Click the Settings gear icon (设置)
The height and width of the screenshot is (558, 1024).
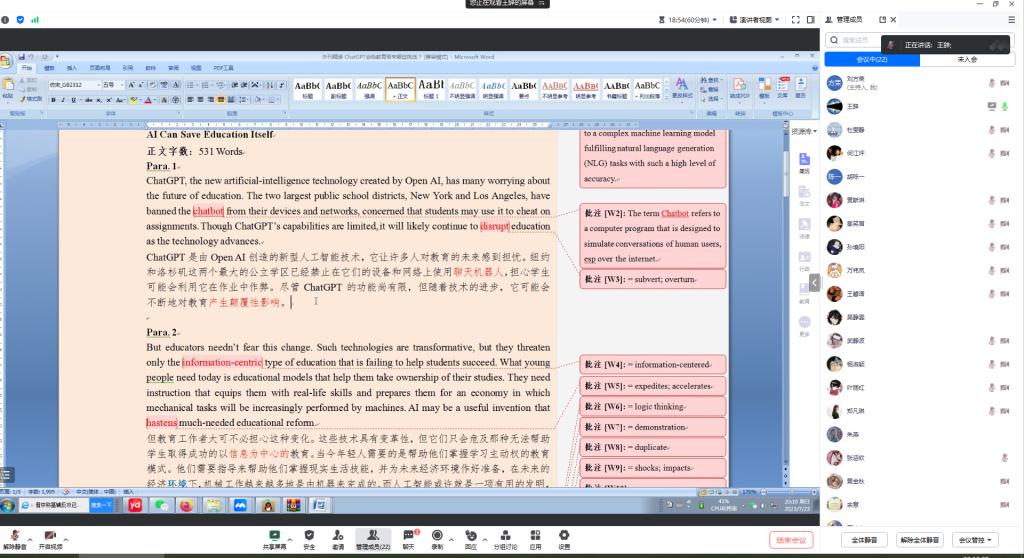(x=564, y=536)
